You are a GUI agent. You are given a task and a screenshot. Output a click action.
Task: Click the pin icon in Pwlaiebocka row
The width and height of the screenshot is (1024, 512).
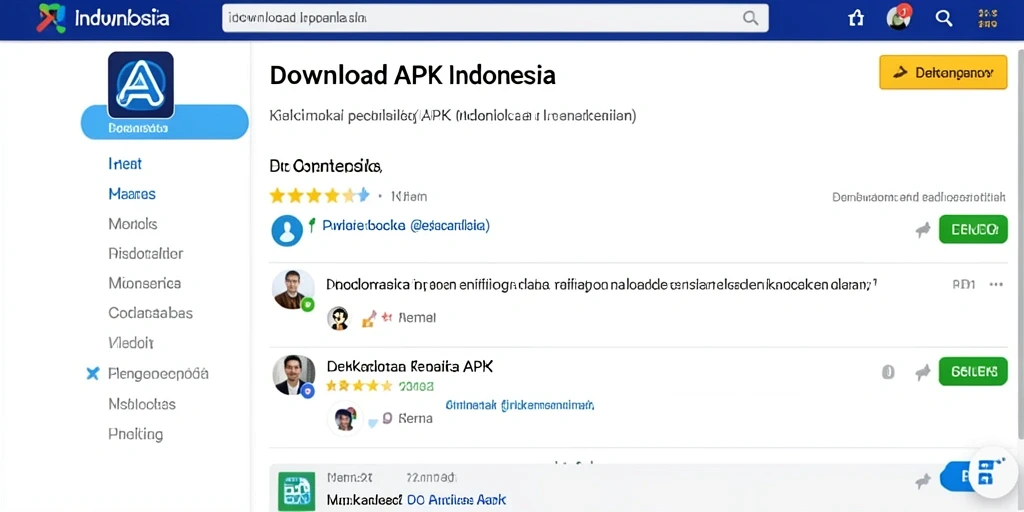pos(923,229)
